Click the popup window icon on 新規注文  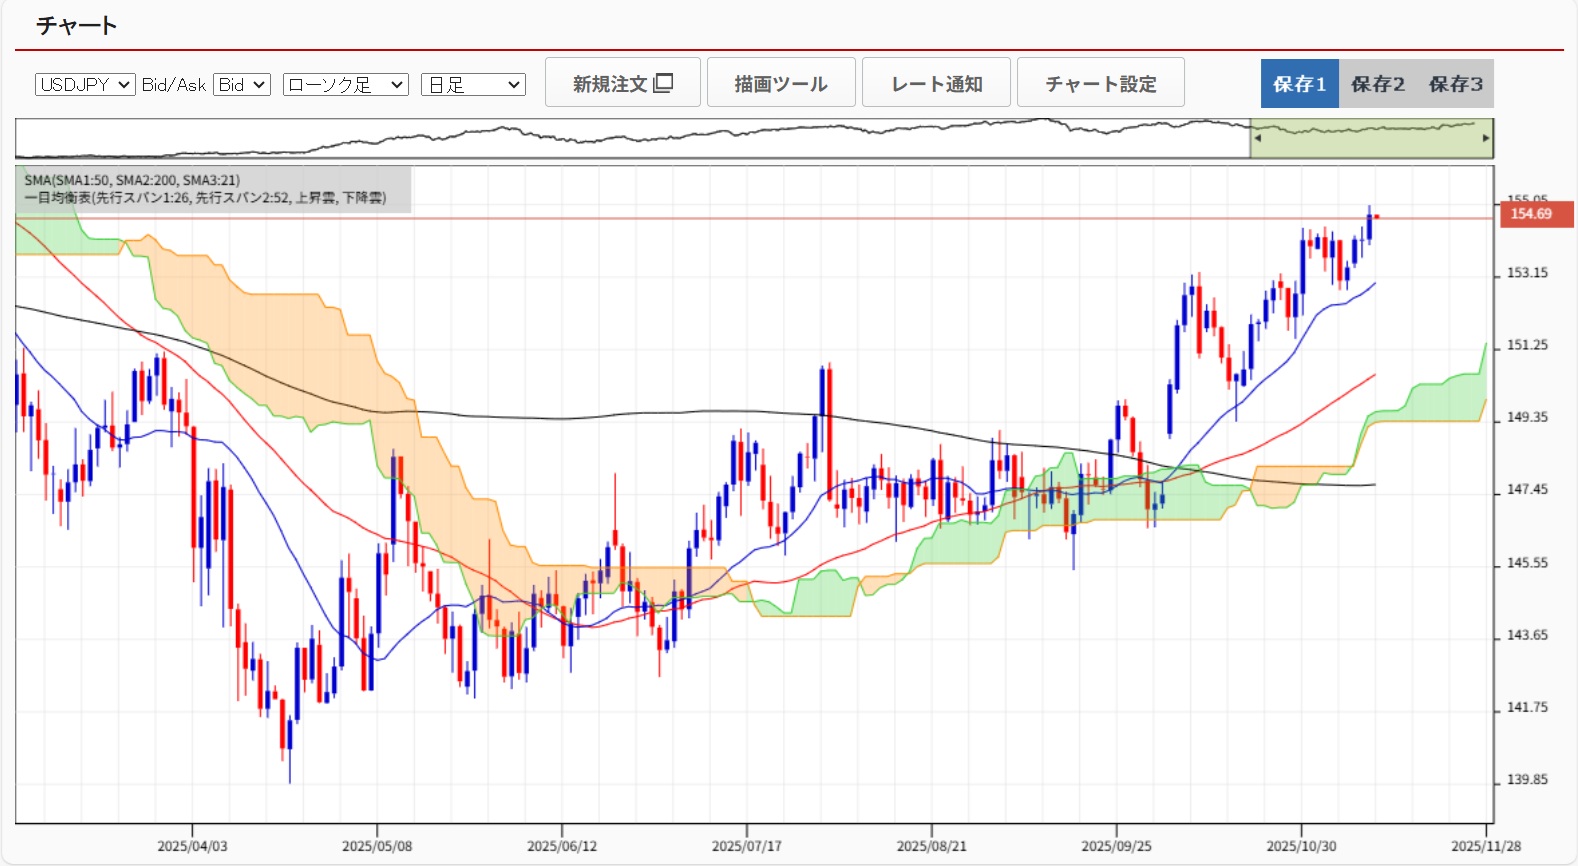[663, 83]
